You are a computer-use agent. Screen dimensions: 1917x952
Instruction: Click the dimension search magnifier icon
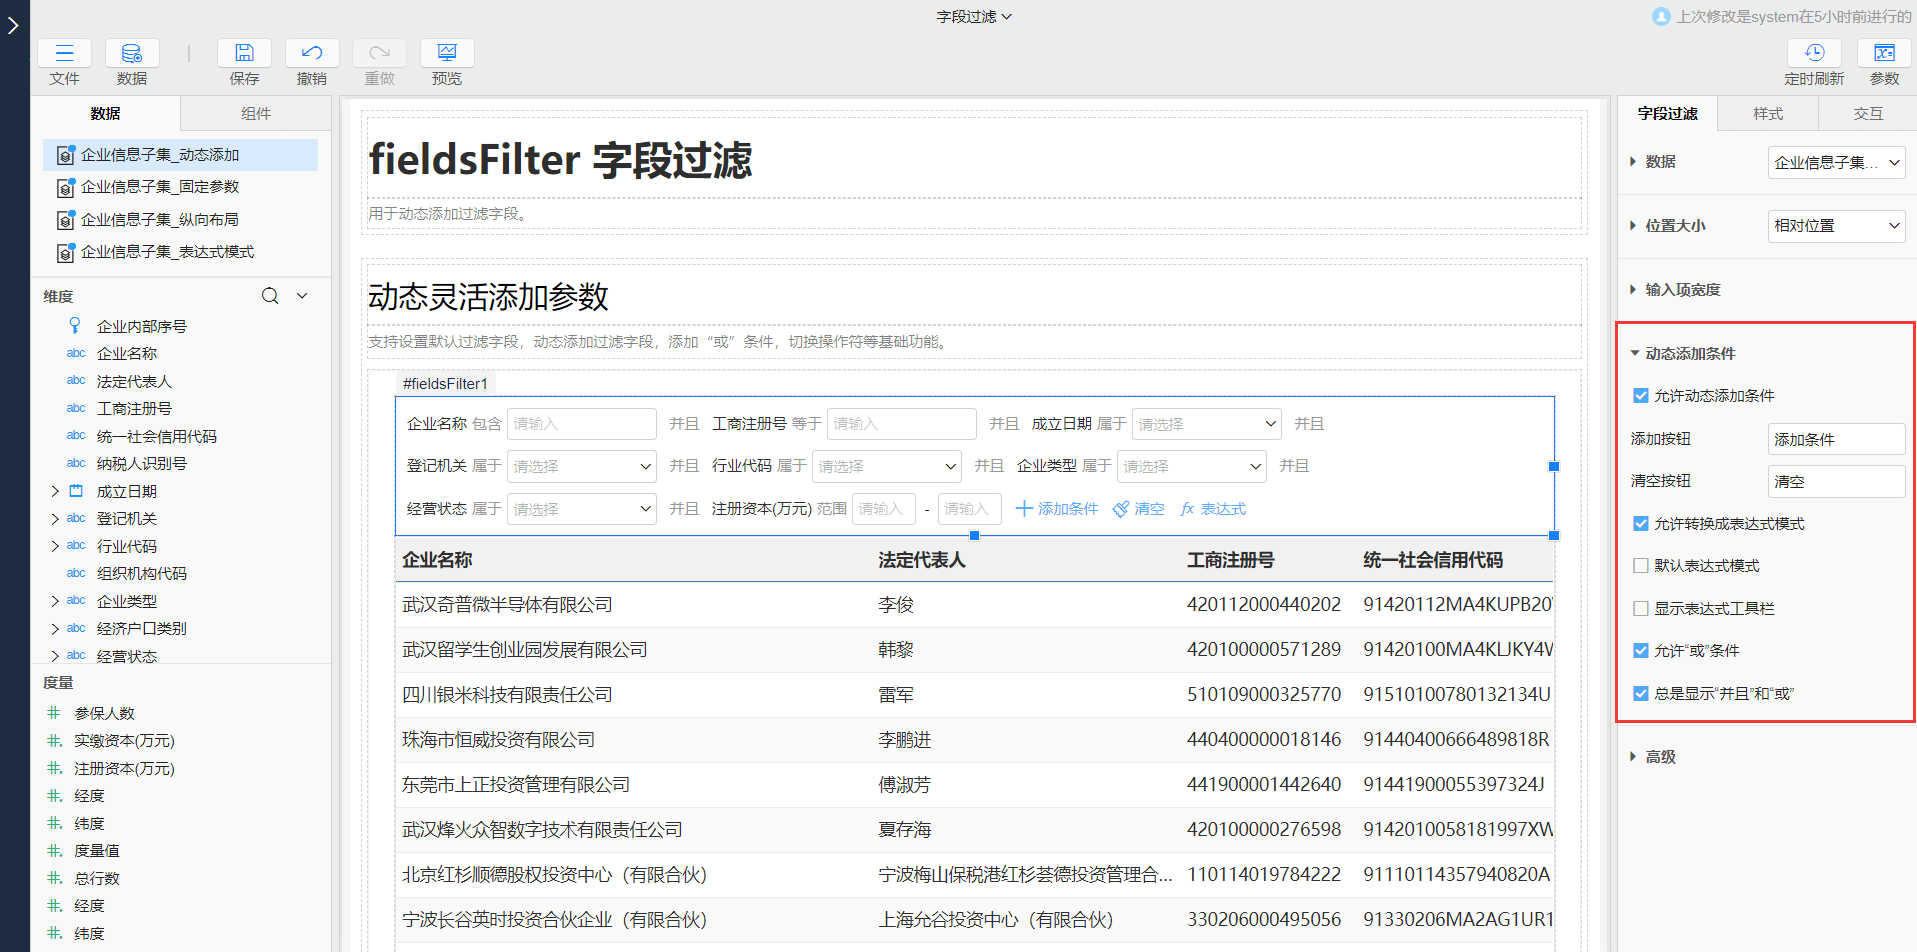[x=270, y=296]
